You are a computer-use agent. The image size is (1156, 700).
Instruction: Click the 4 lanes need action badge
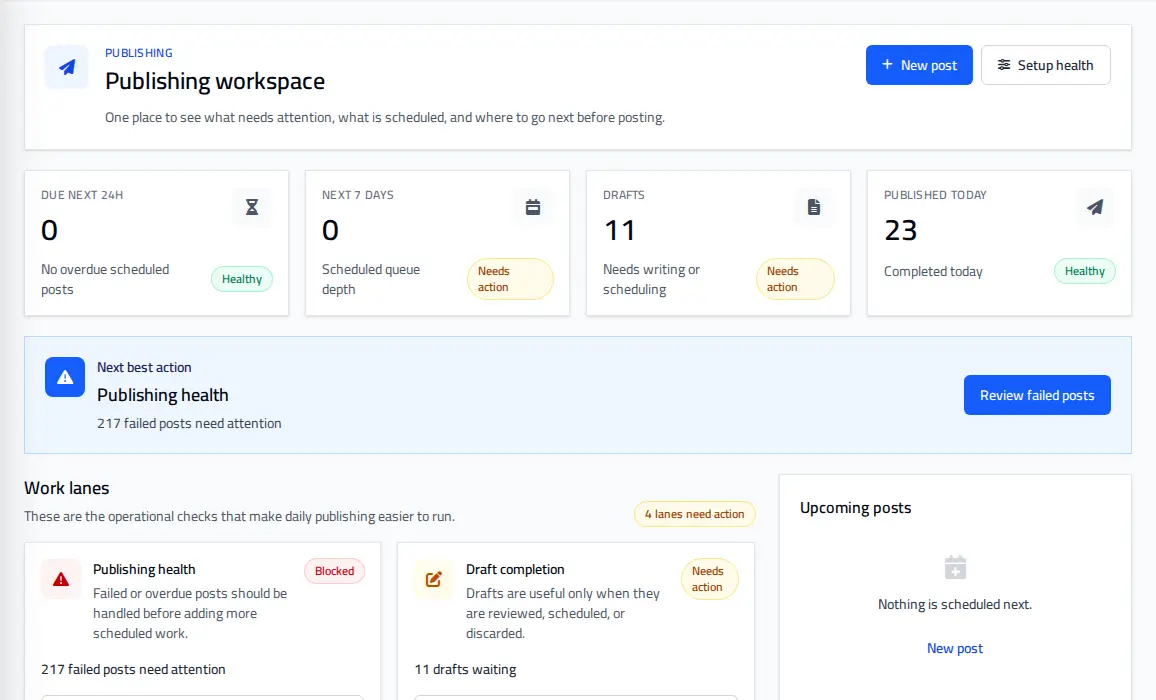694,514
